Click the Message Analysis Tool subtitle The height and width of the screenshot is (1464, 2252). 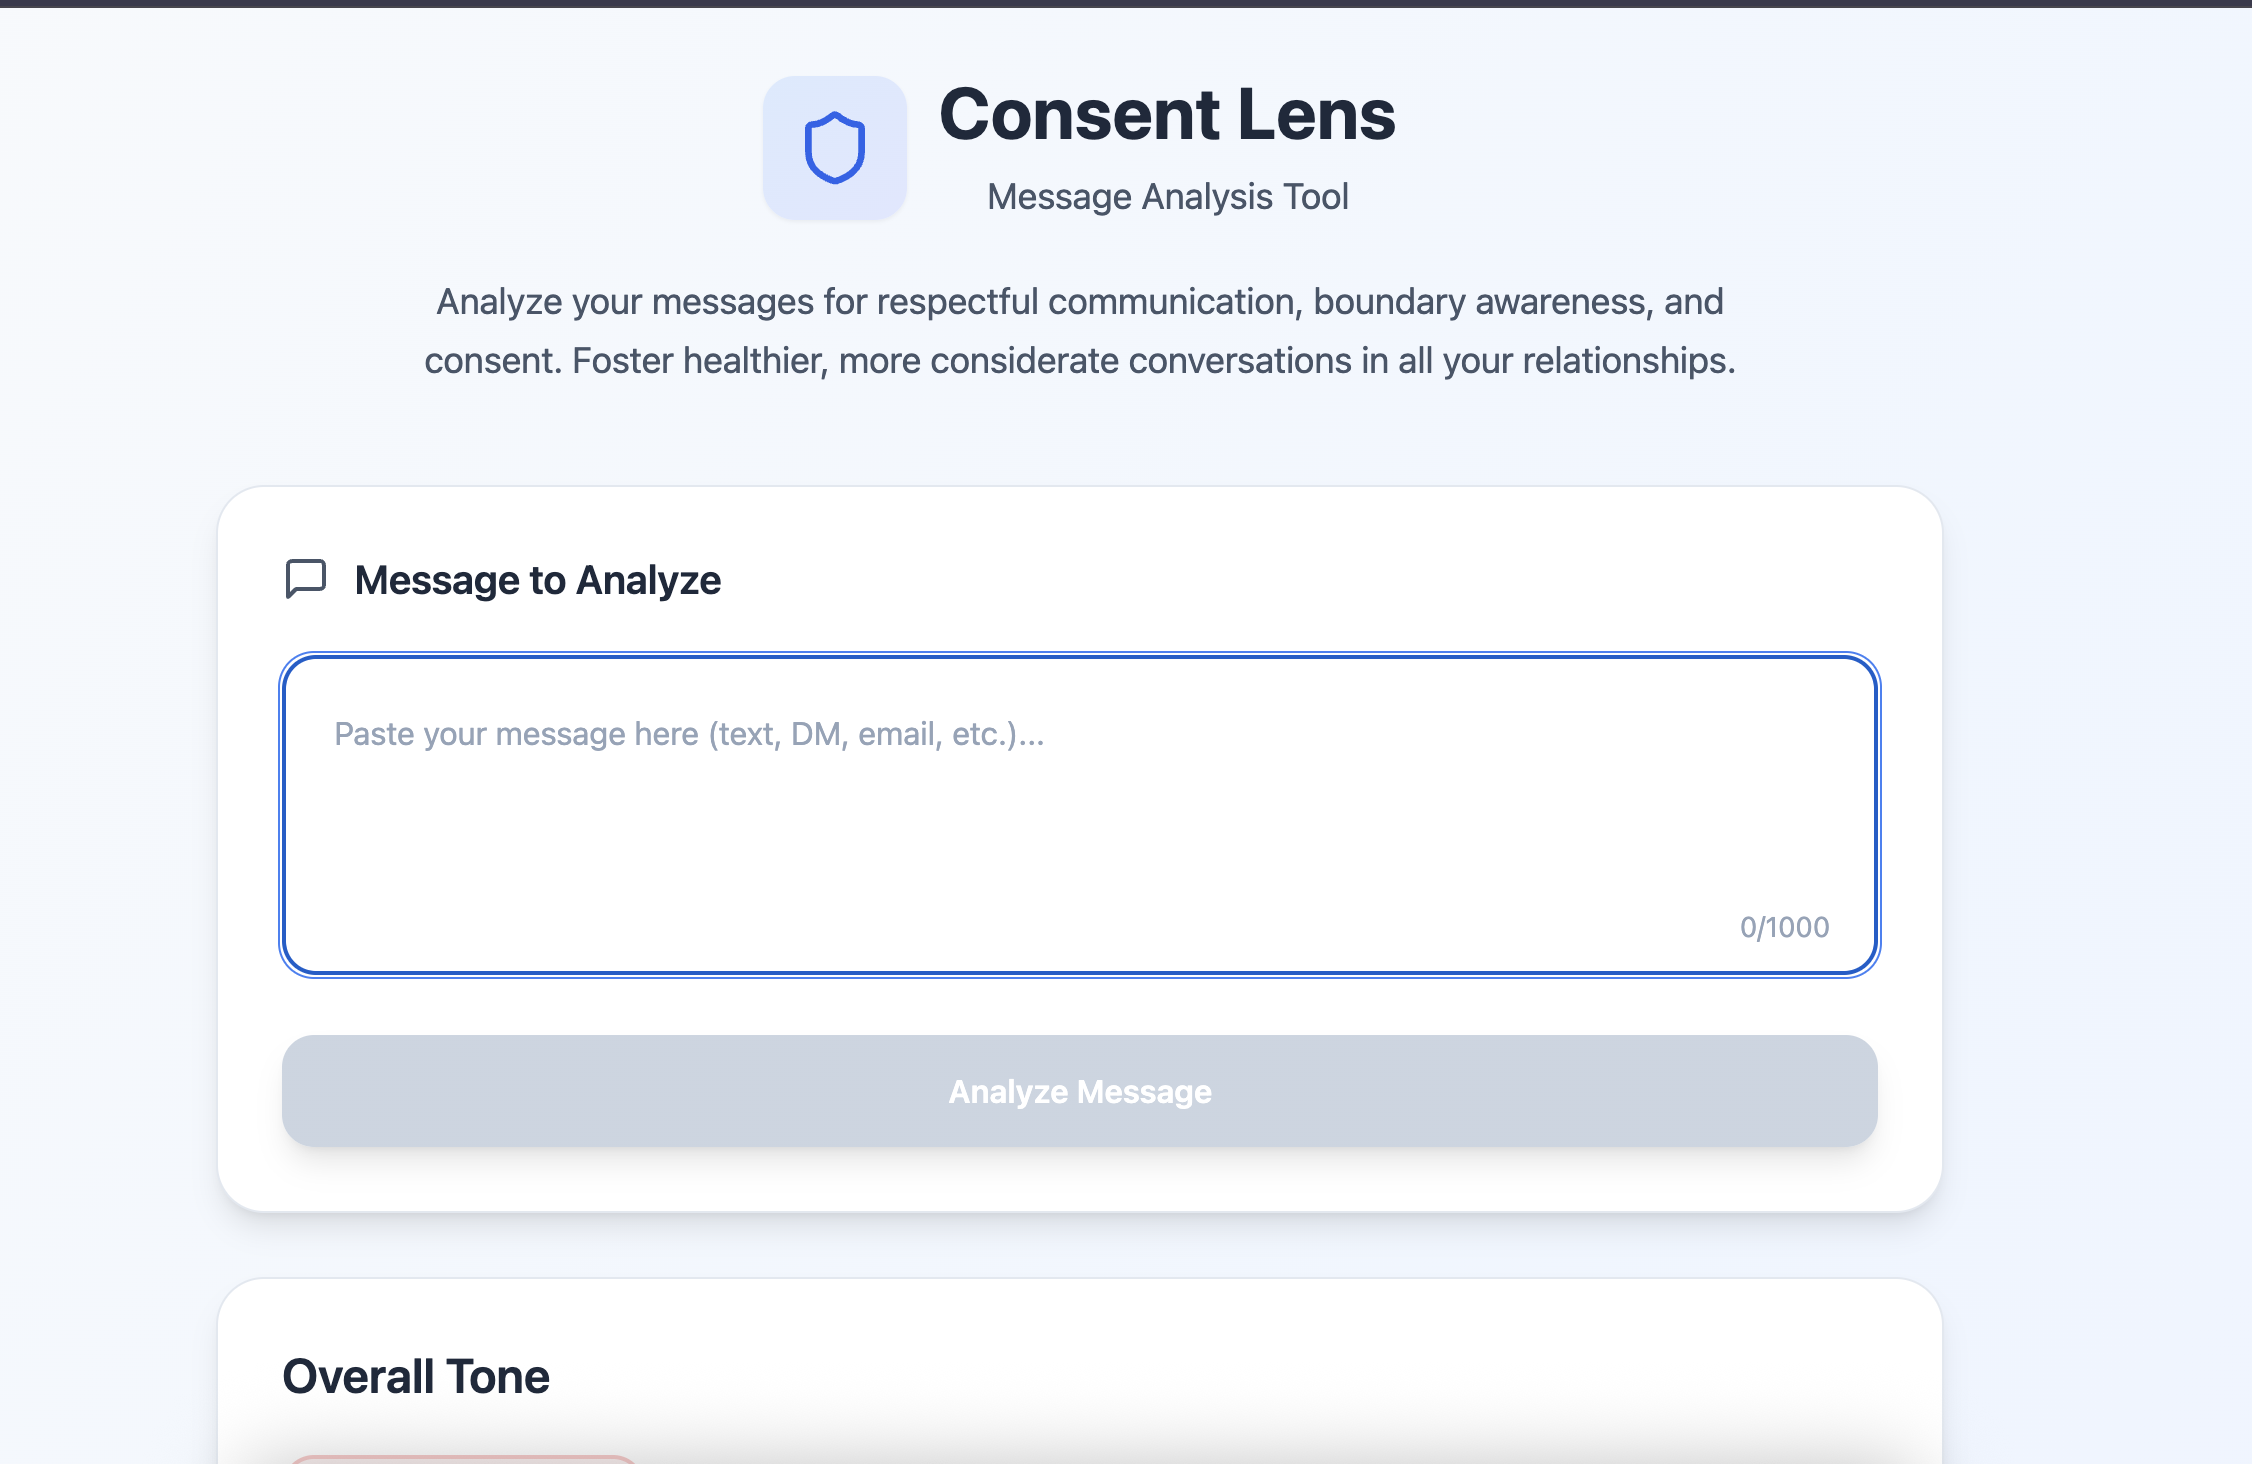(1168, 197)
